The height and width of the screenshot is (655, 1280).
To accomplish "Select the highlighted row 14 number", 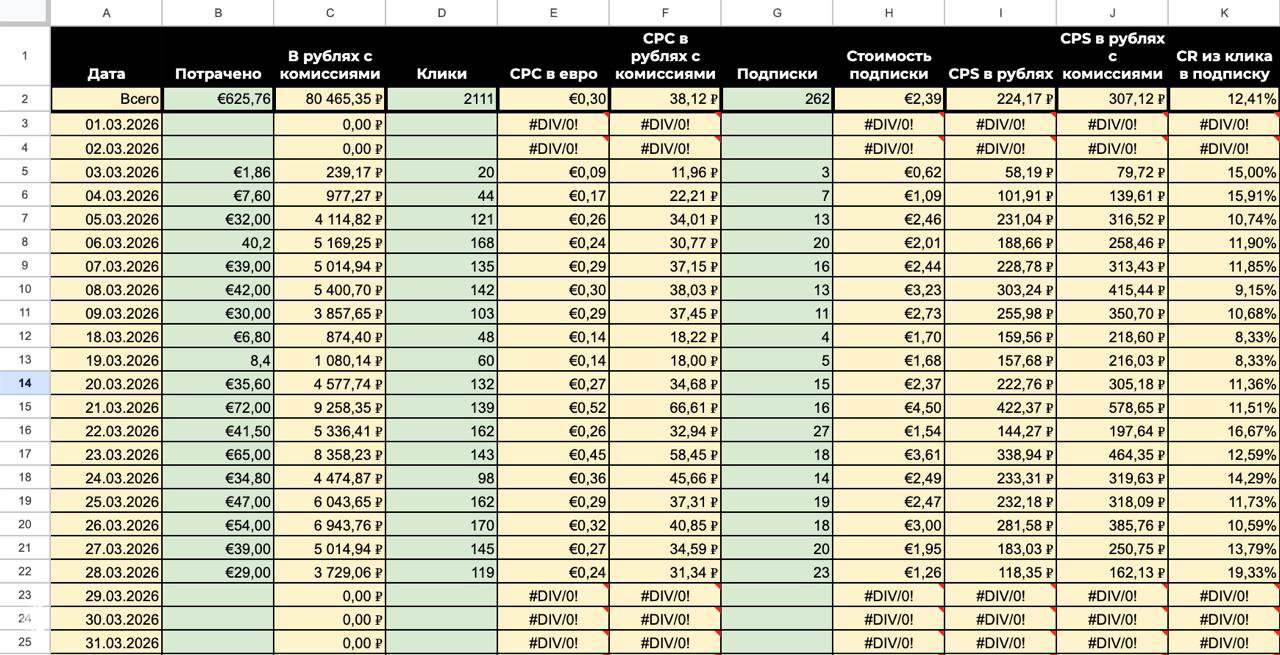I will click(x=25, y=385).
